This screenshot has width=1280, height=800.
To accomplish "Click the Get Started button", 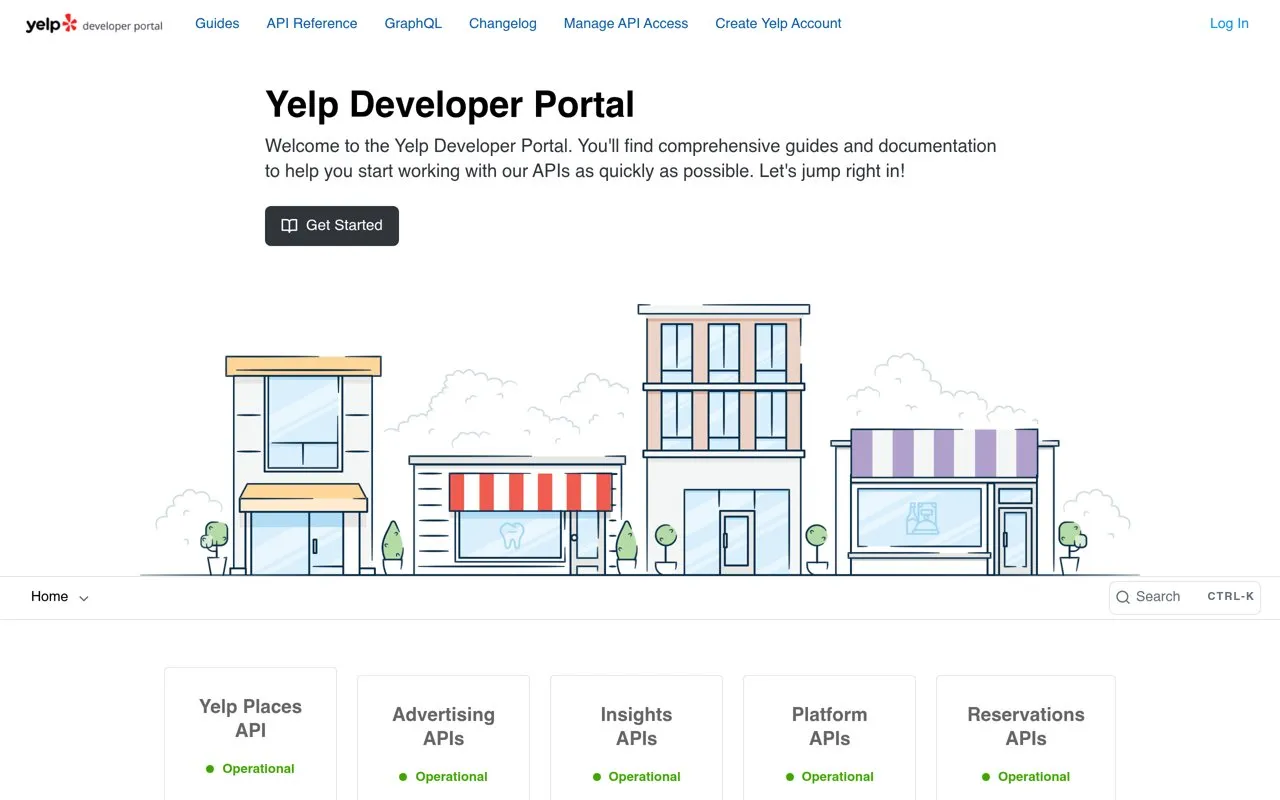I will (x=332, y=226).
